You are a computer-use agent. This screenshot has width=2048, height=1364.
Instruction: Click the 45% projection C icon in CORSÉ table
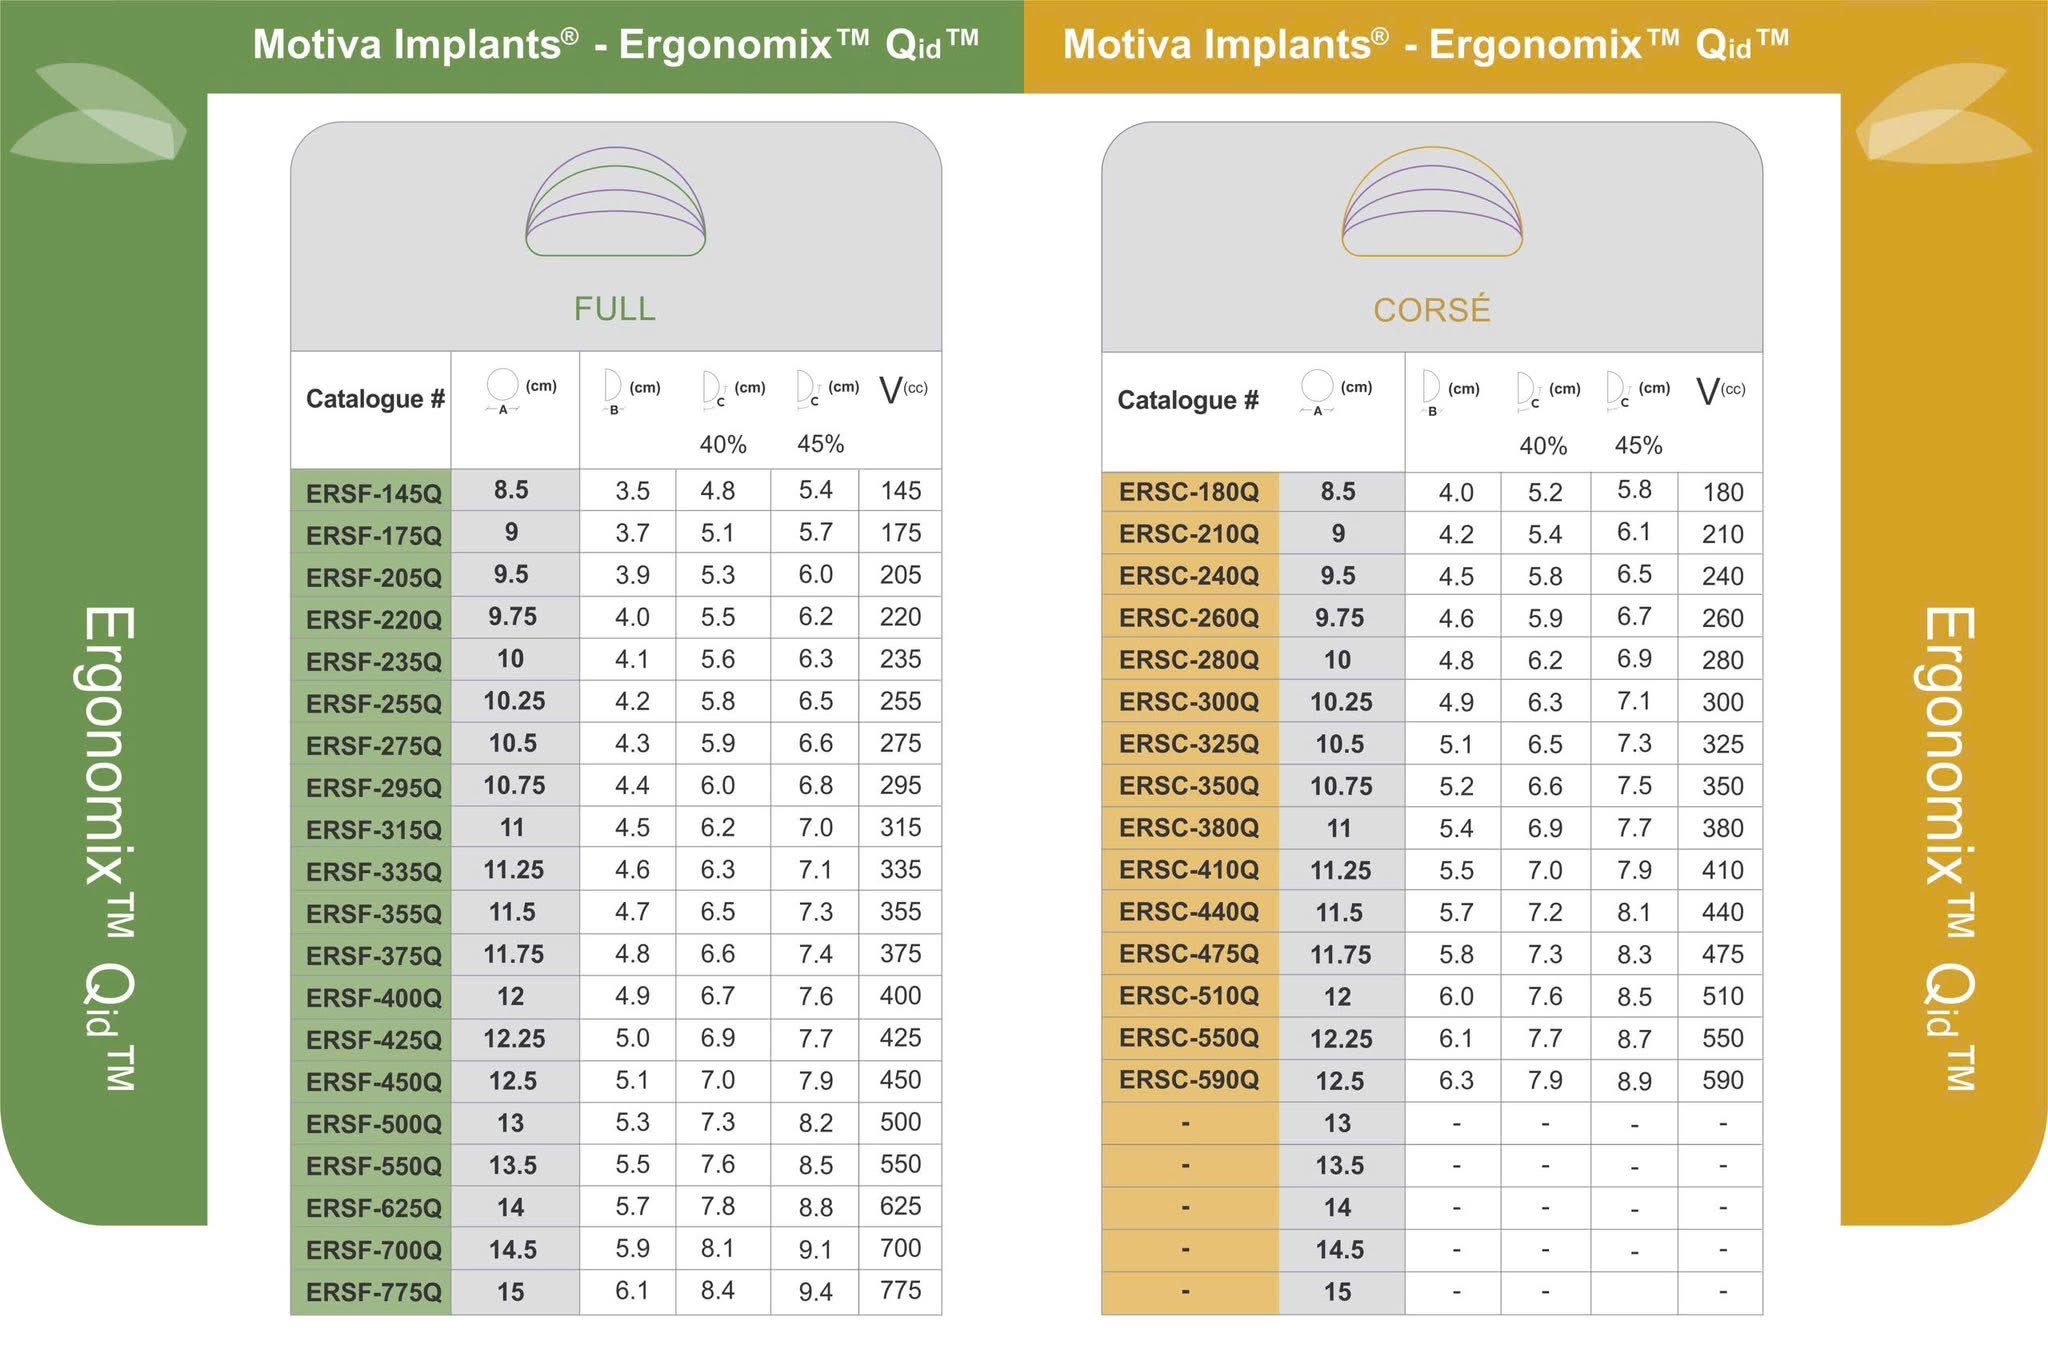1616,390
